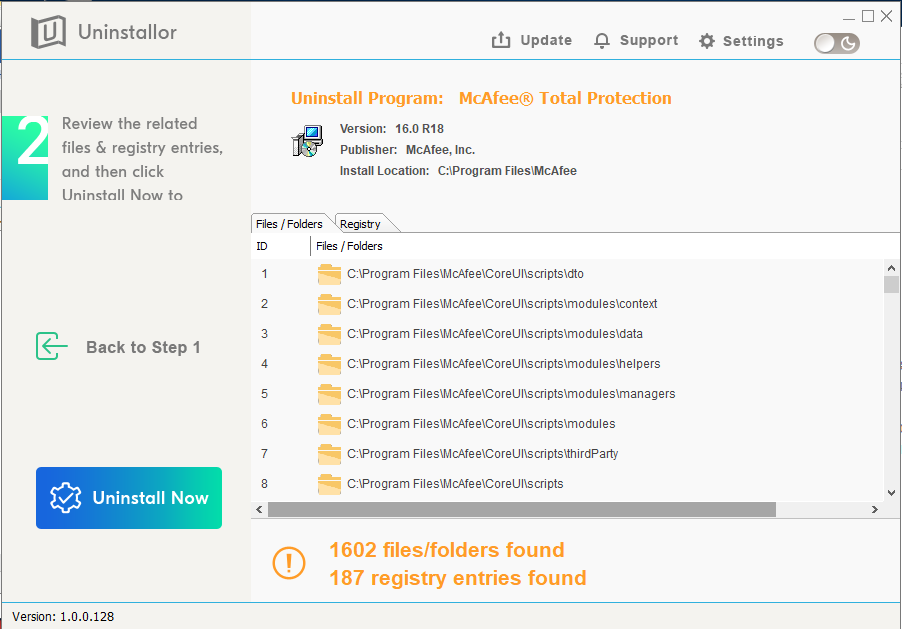
Task: Switch to the Registry tab
Action: tap(360, 224)
